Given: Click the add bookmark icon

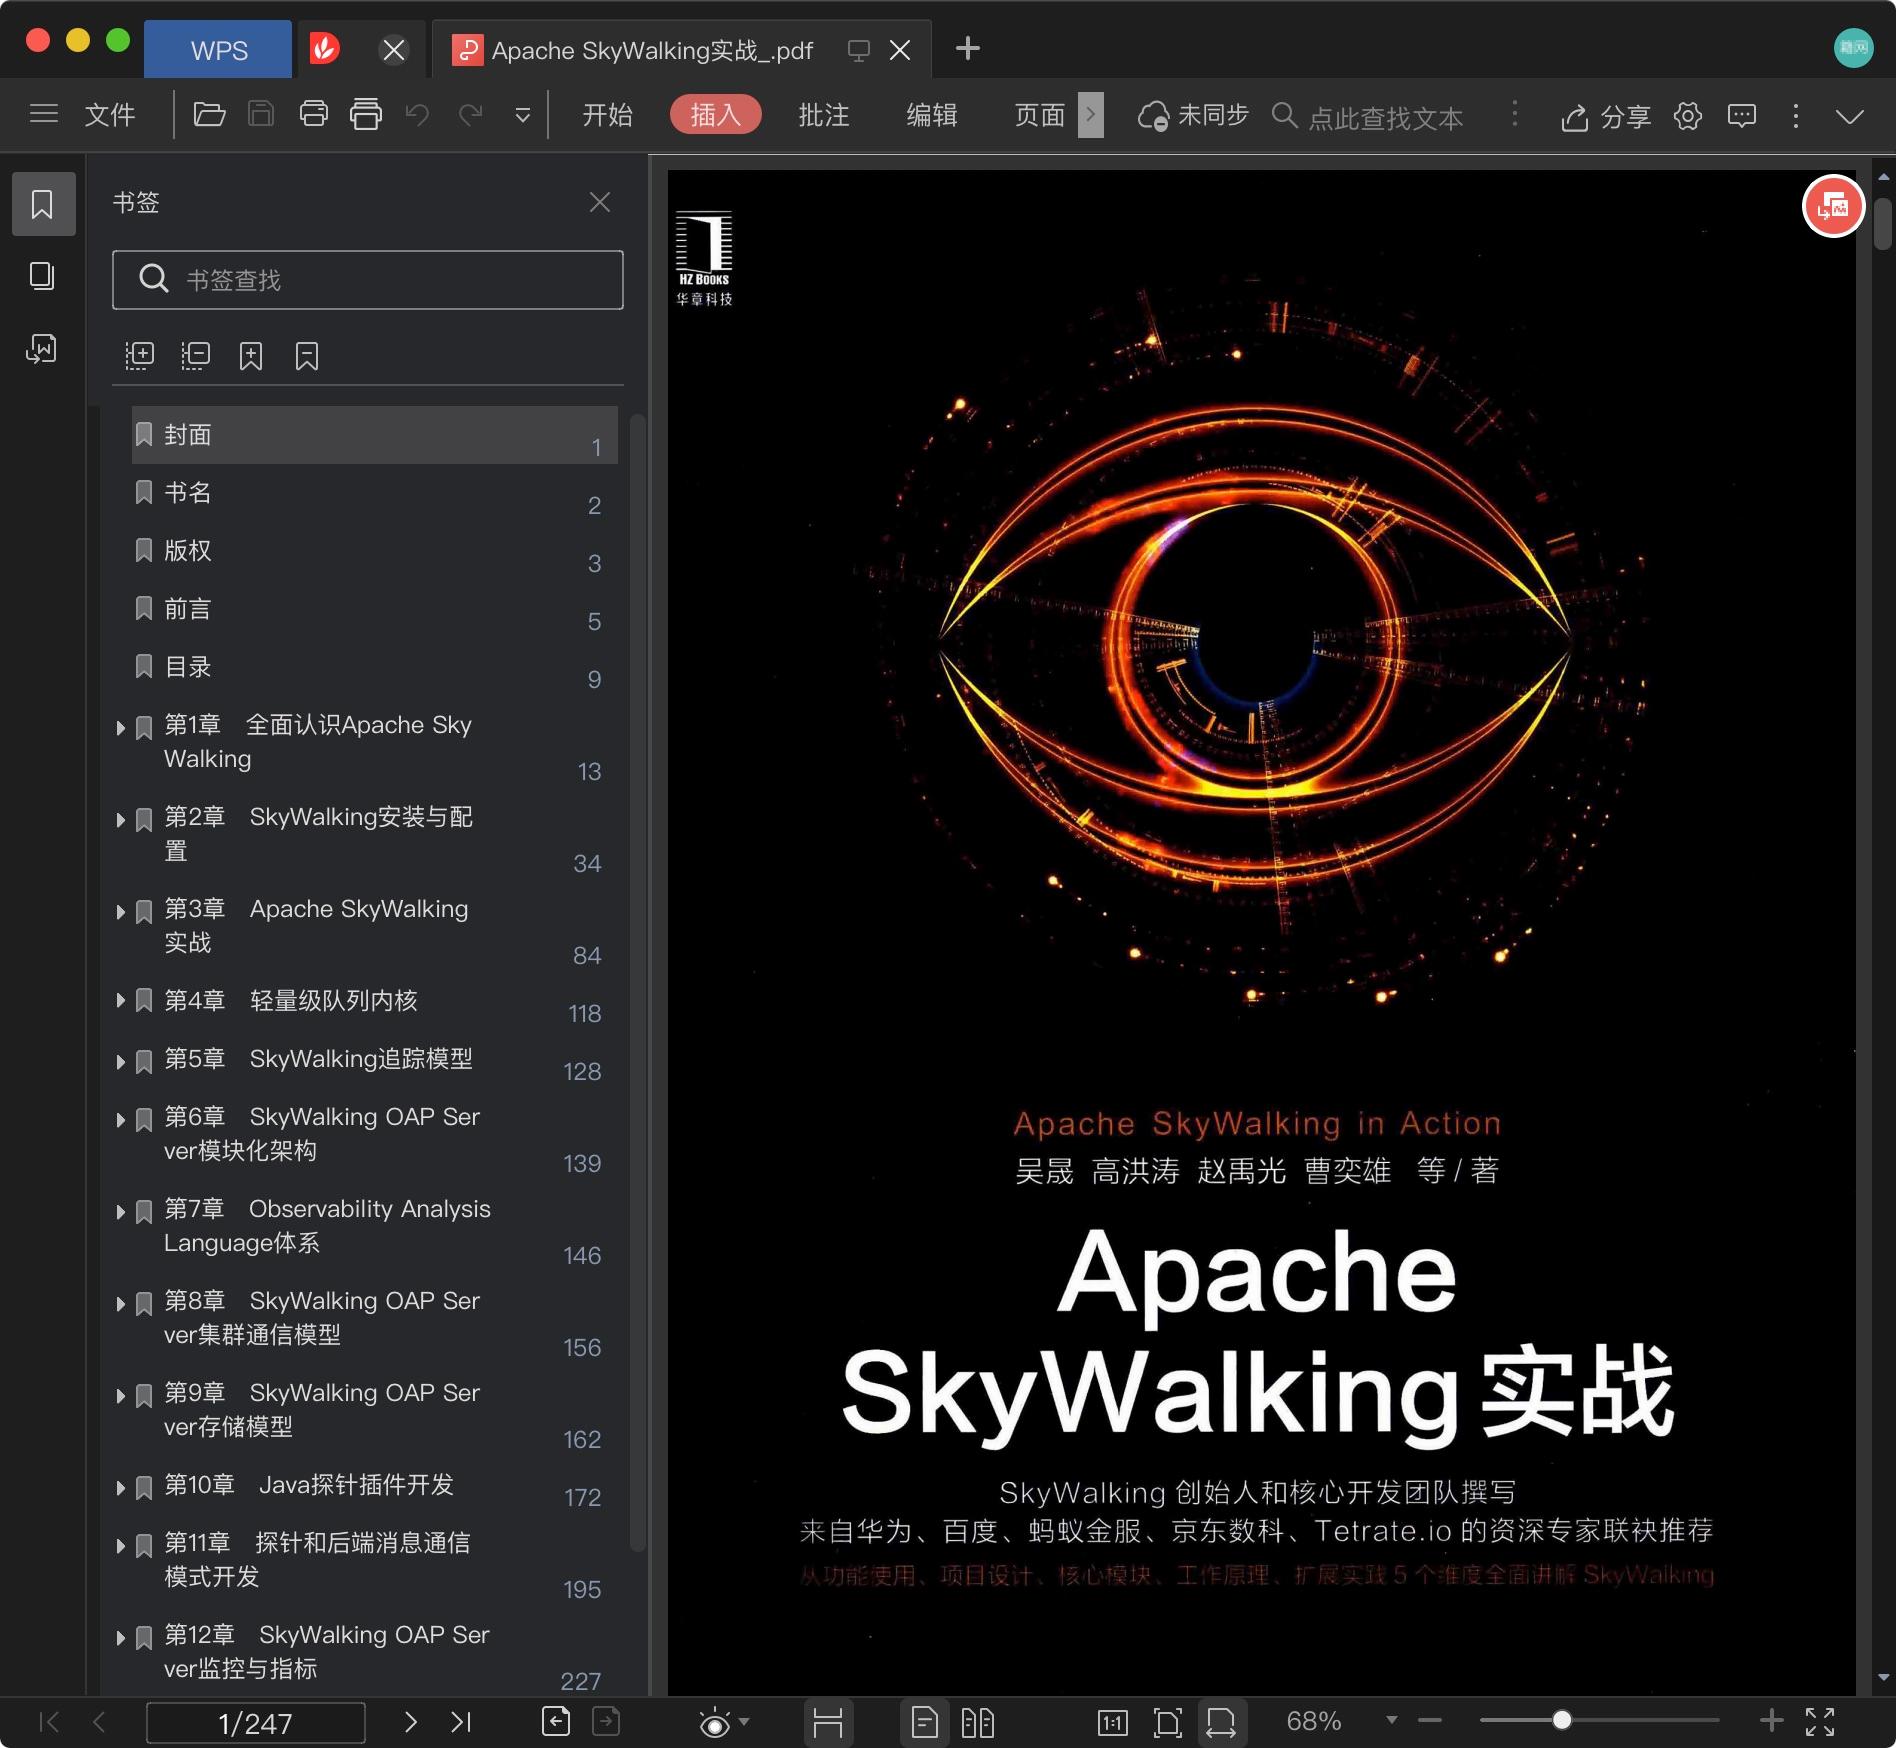Looking at the screenshot, I should [x=251, y=356].
